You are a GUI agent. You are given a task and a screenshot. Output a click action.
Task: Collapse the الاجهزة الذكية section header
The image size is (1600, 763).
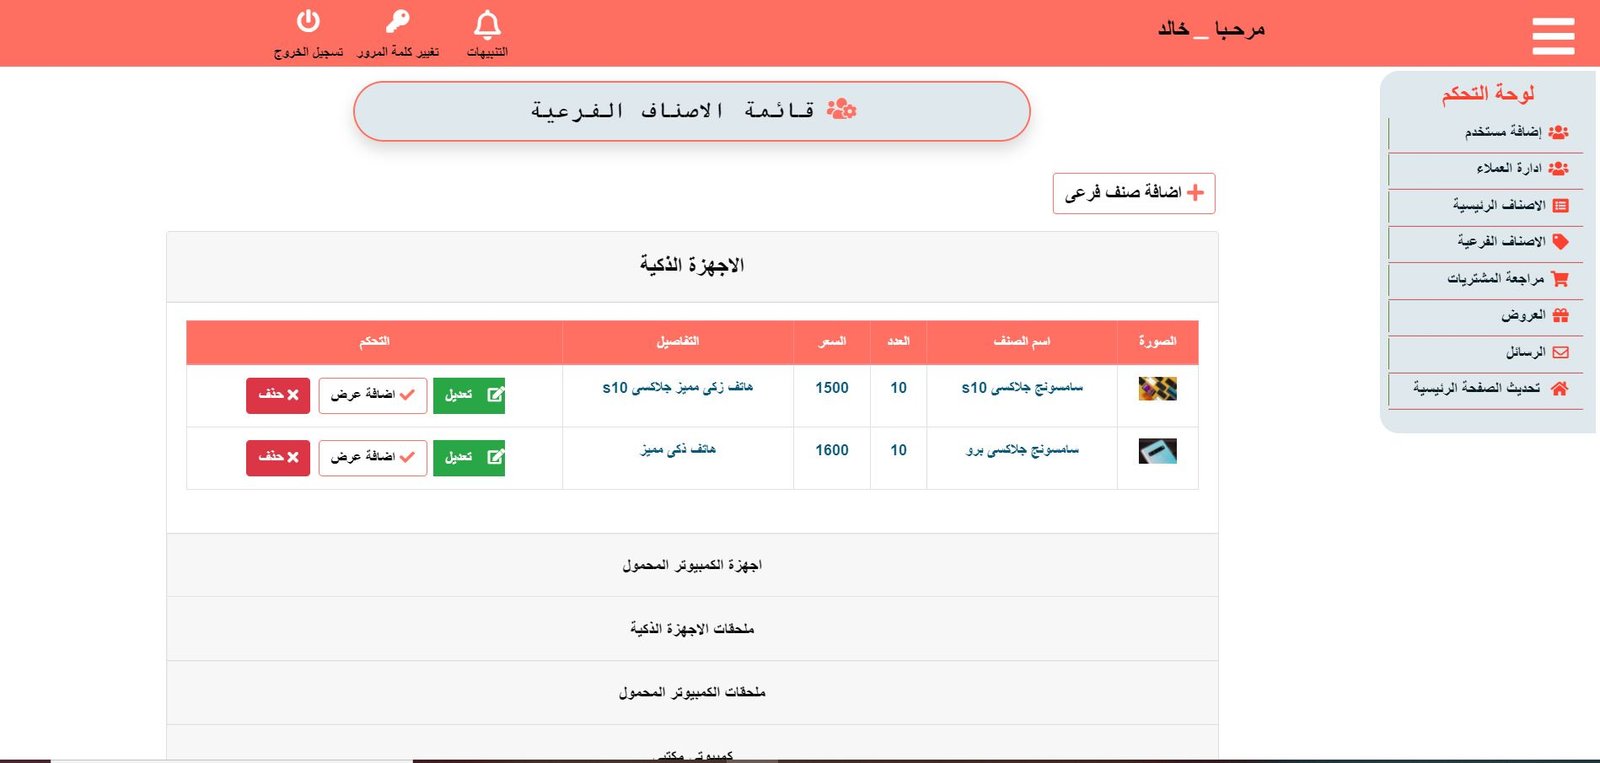[x=692, y=265]
